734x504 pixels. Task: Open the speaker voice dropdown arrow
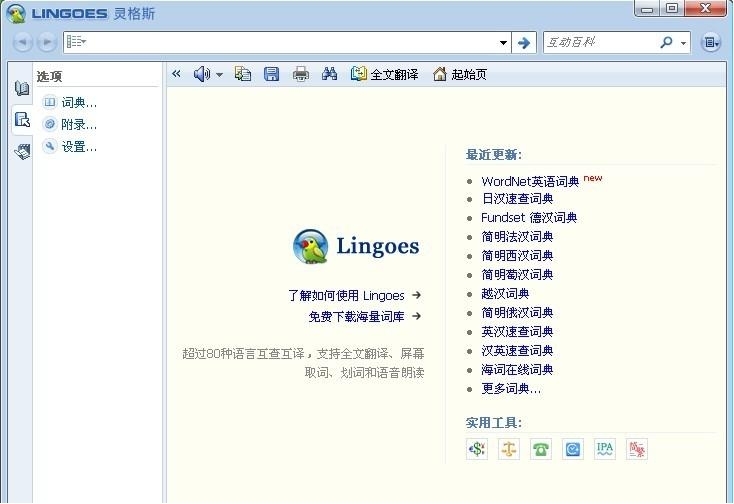click(219, 75)
